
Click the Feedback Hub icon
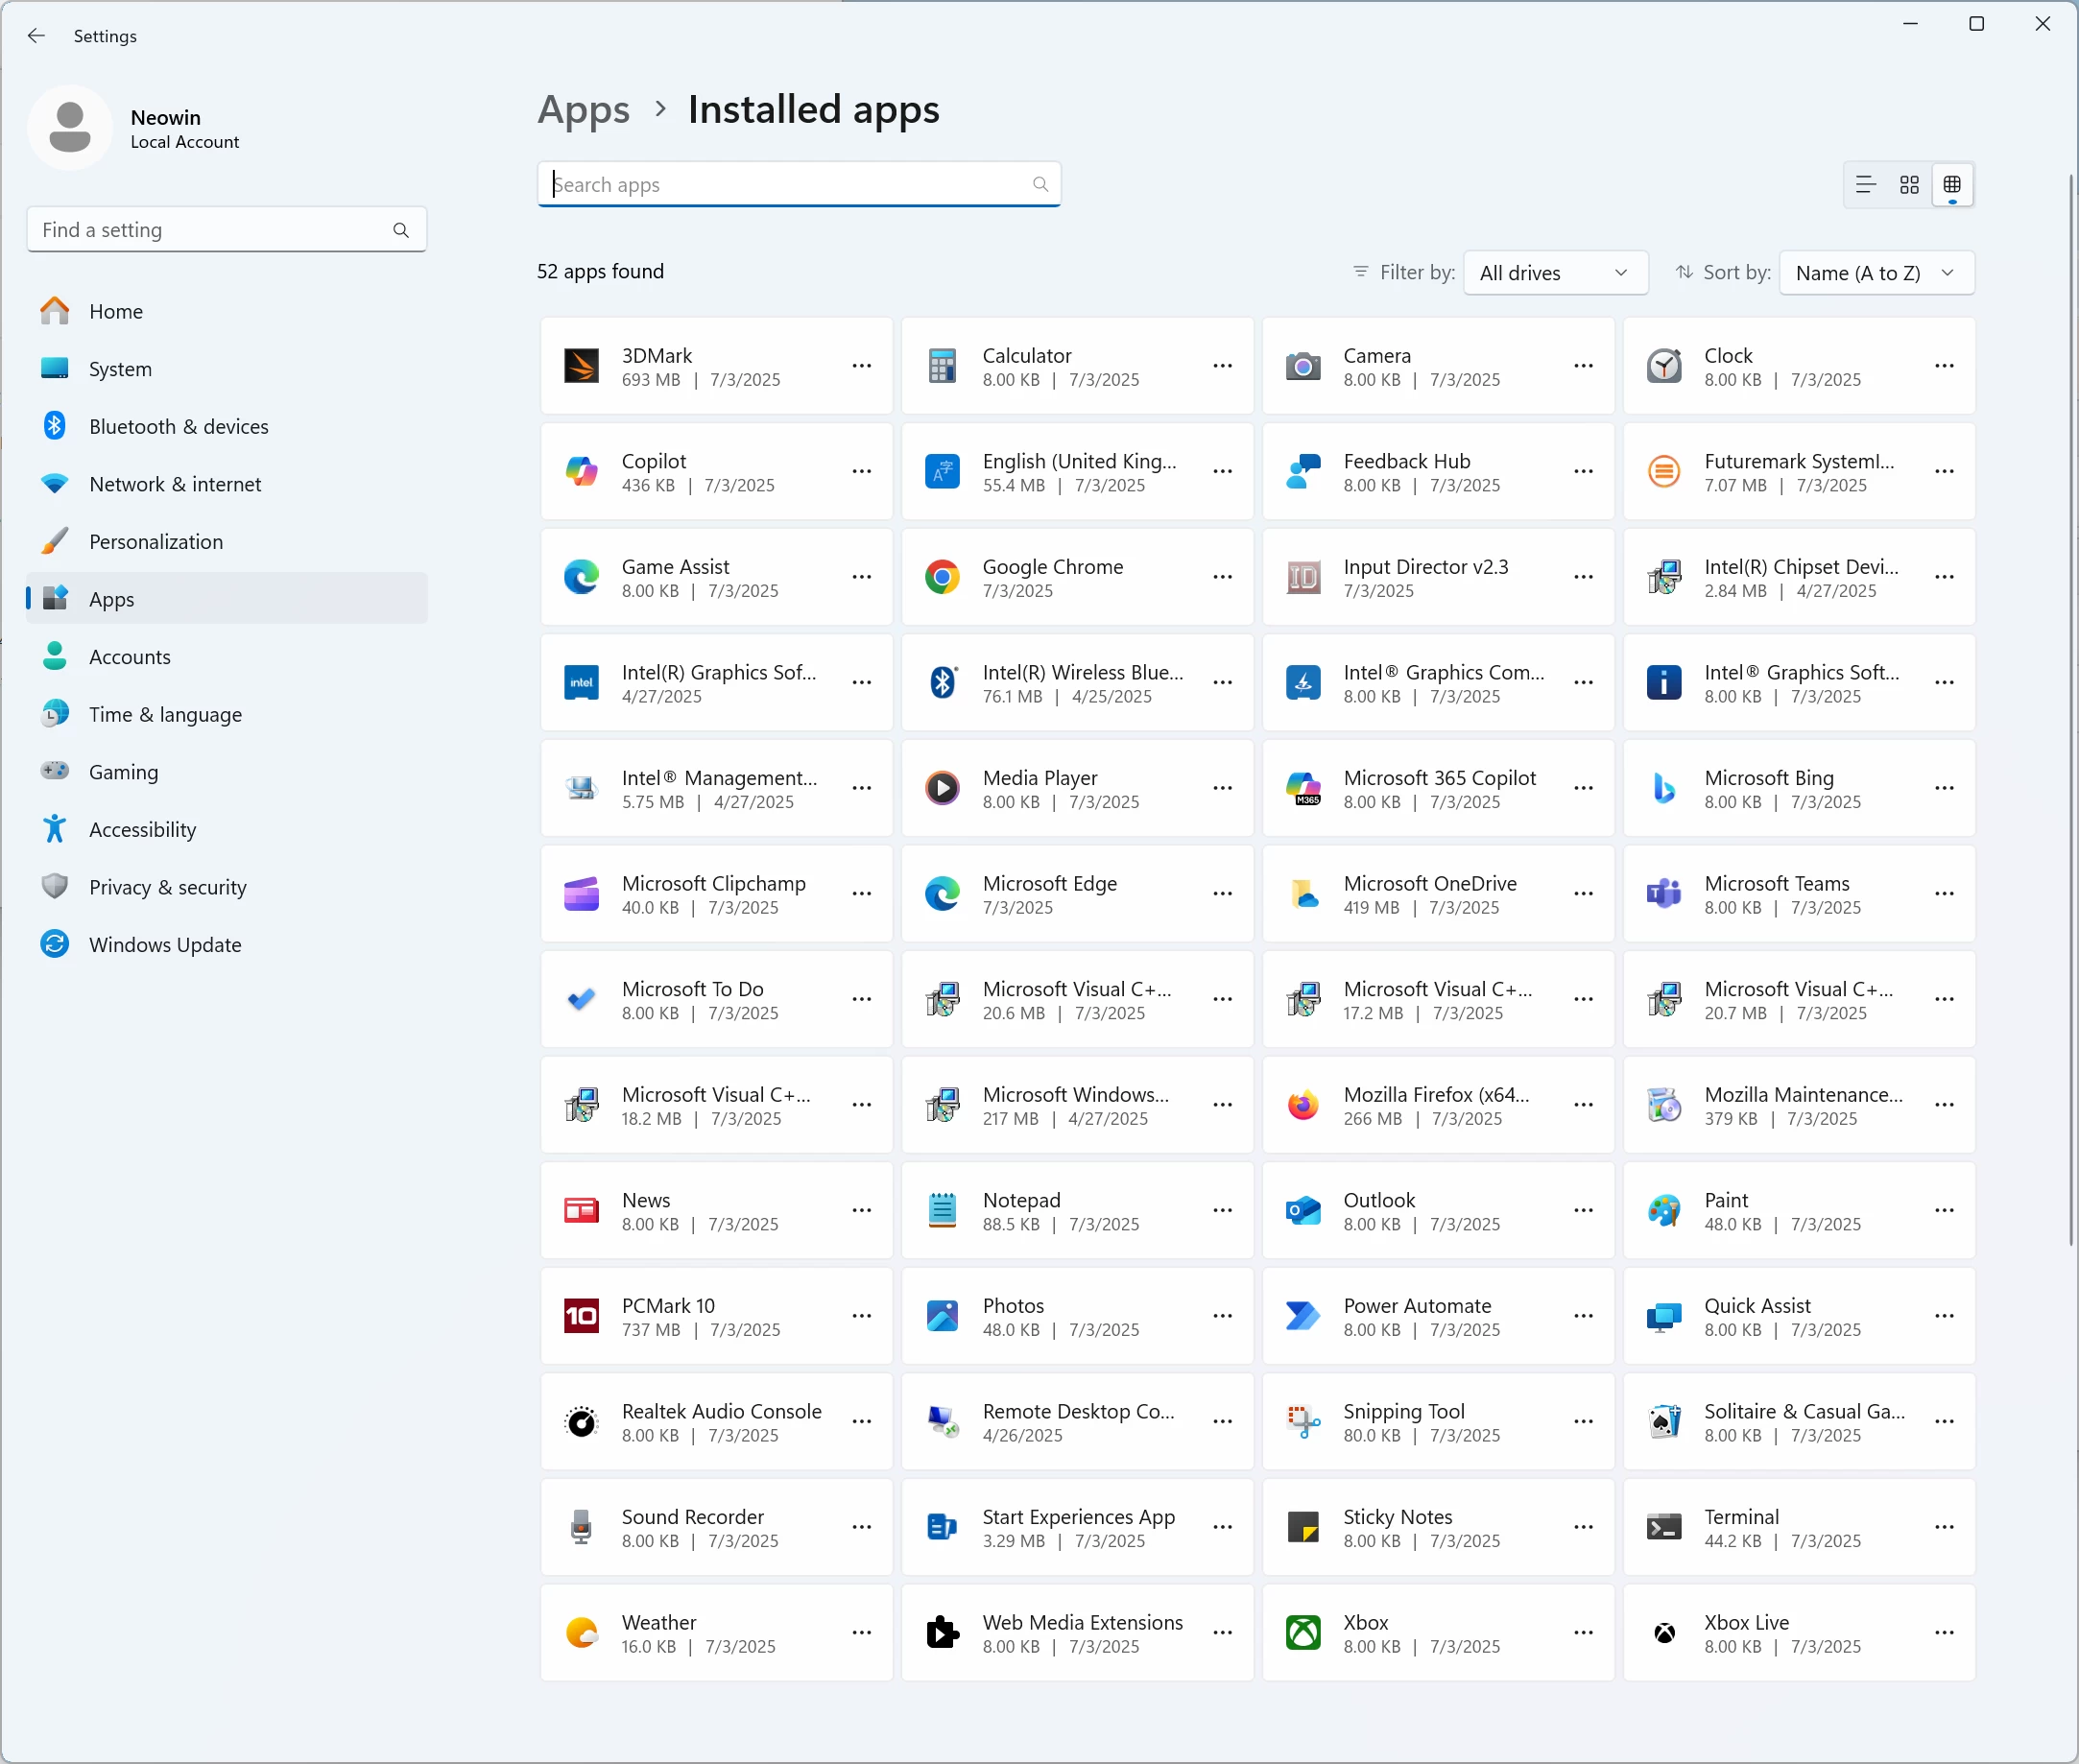pos(1303,472)
